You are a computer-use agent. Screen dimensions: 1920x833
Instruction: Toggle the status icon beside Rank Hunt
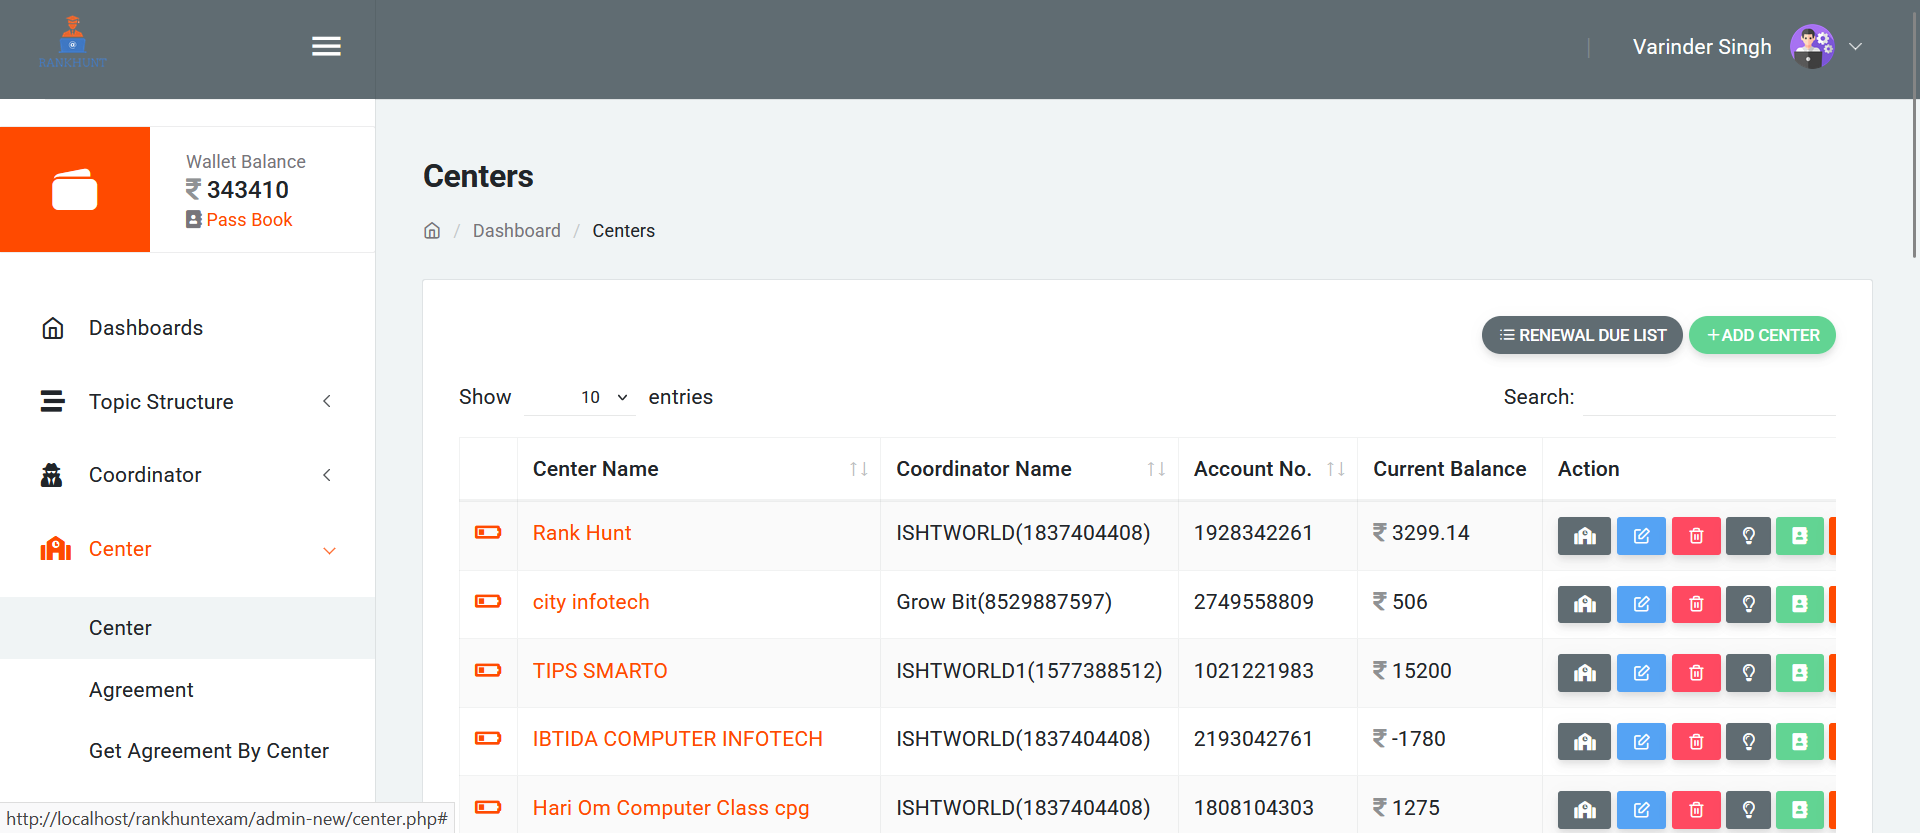488,533
